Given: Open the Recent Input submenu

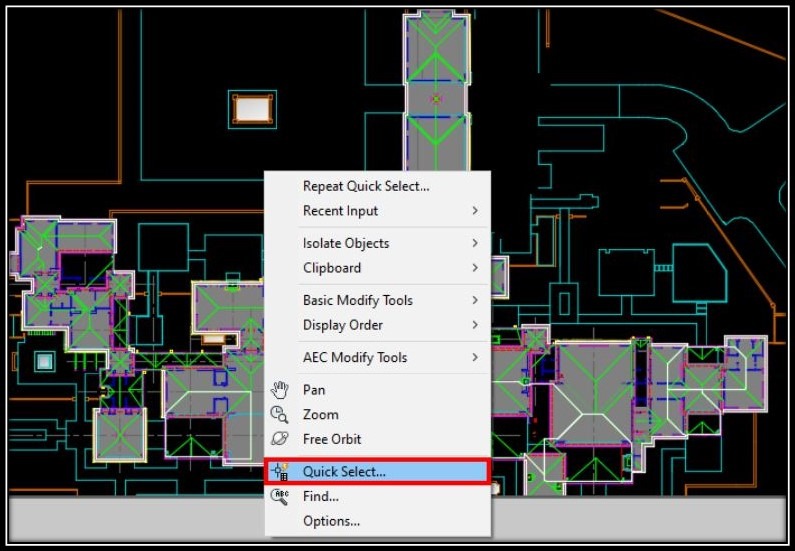Looking at the screenshot, I should point(377,211).
